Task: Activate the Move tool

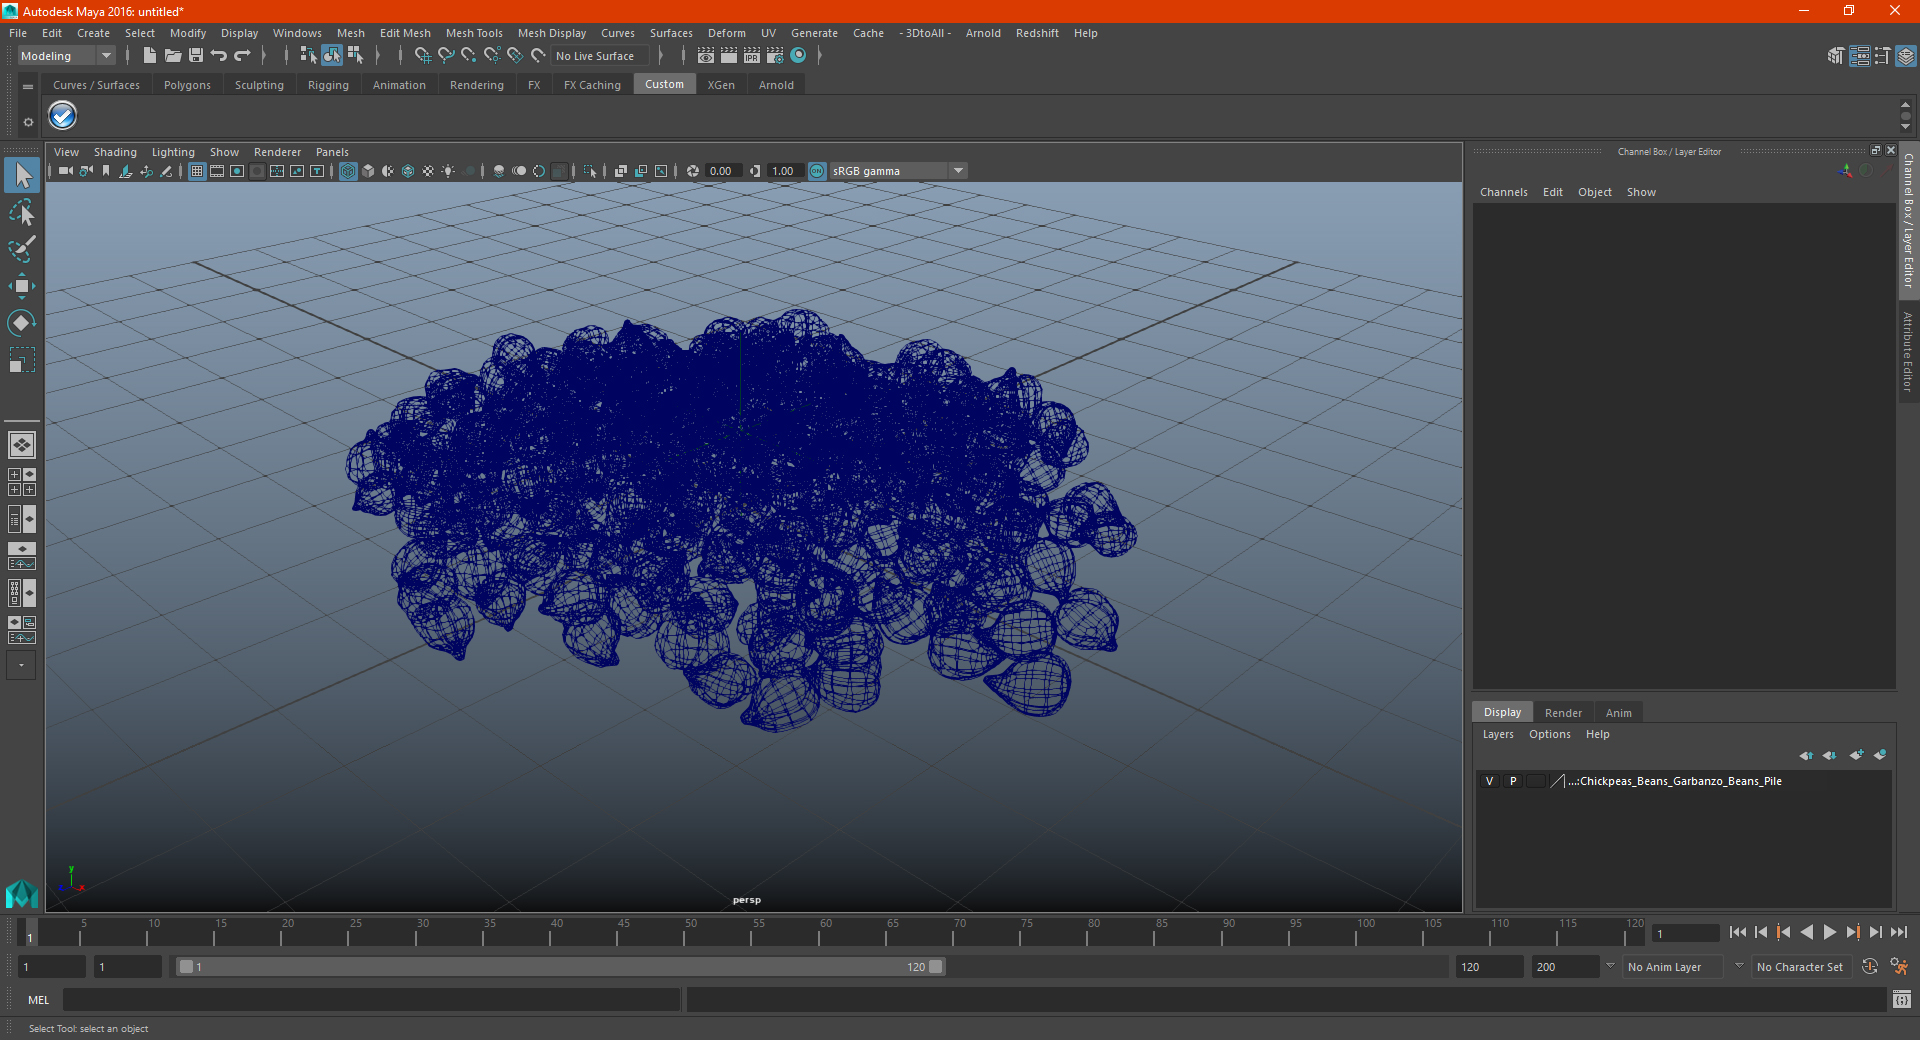Action: click(x=22, y=286)
